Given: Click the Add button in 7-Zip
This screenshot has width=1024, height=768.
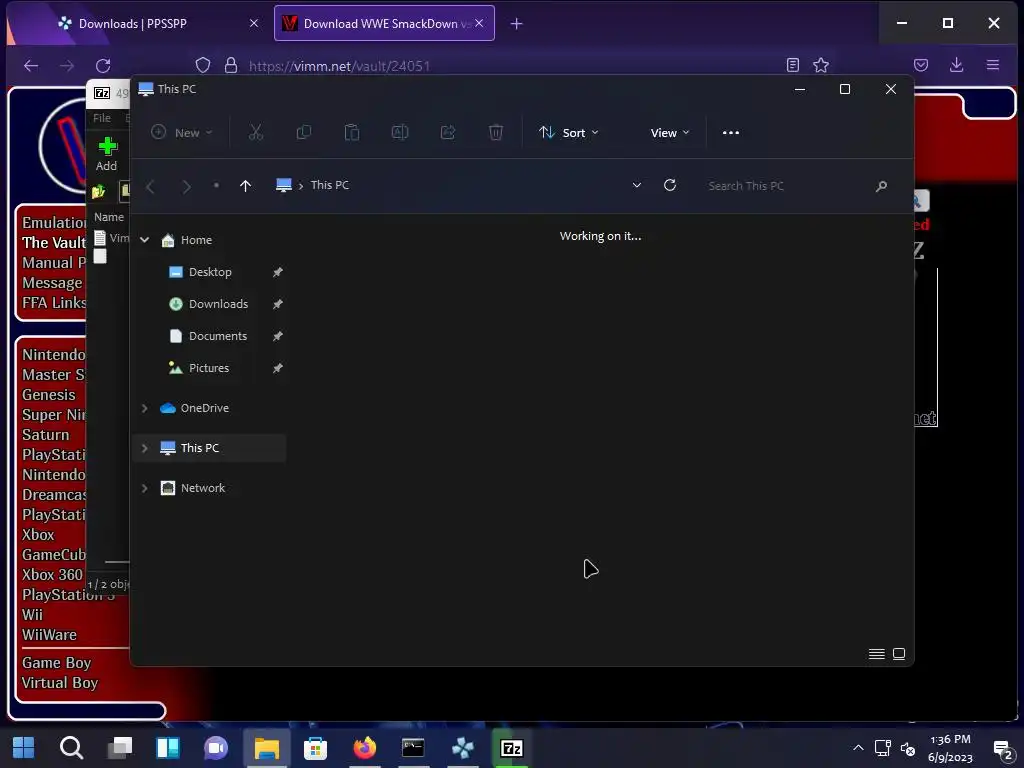Looking at the screenshot, I should tap(106, 154).
